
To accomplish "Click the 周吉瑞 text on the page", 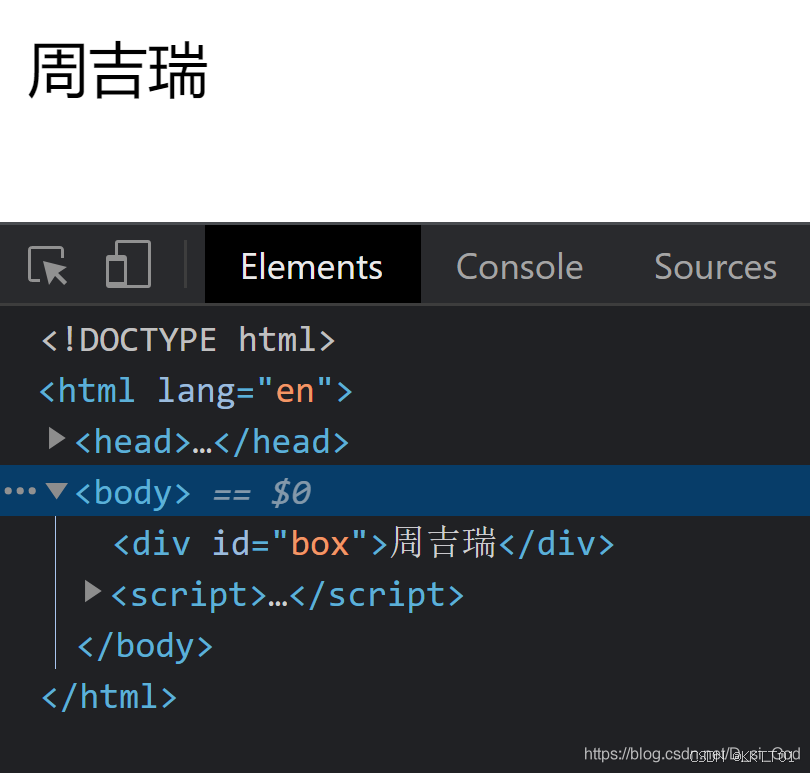I will tap(118, 70).
